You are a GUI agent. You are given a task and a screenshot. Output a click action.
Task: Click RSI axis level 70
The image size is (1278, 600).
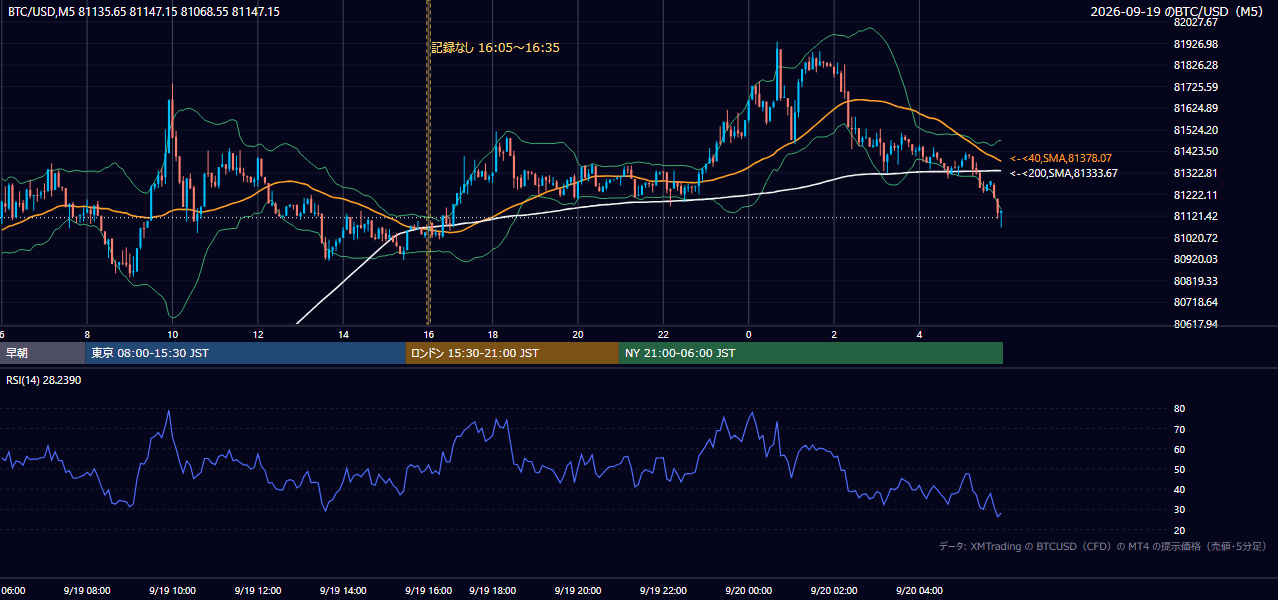tap(1179, 429)
